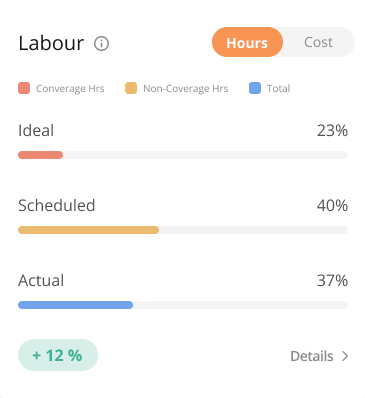
Task: Click the green + 12 % badge
Action: click(x=58, y=355)
